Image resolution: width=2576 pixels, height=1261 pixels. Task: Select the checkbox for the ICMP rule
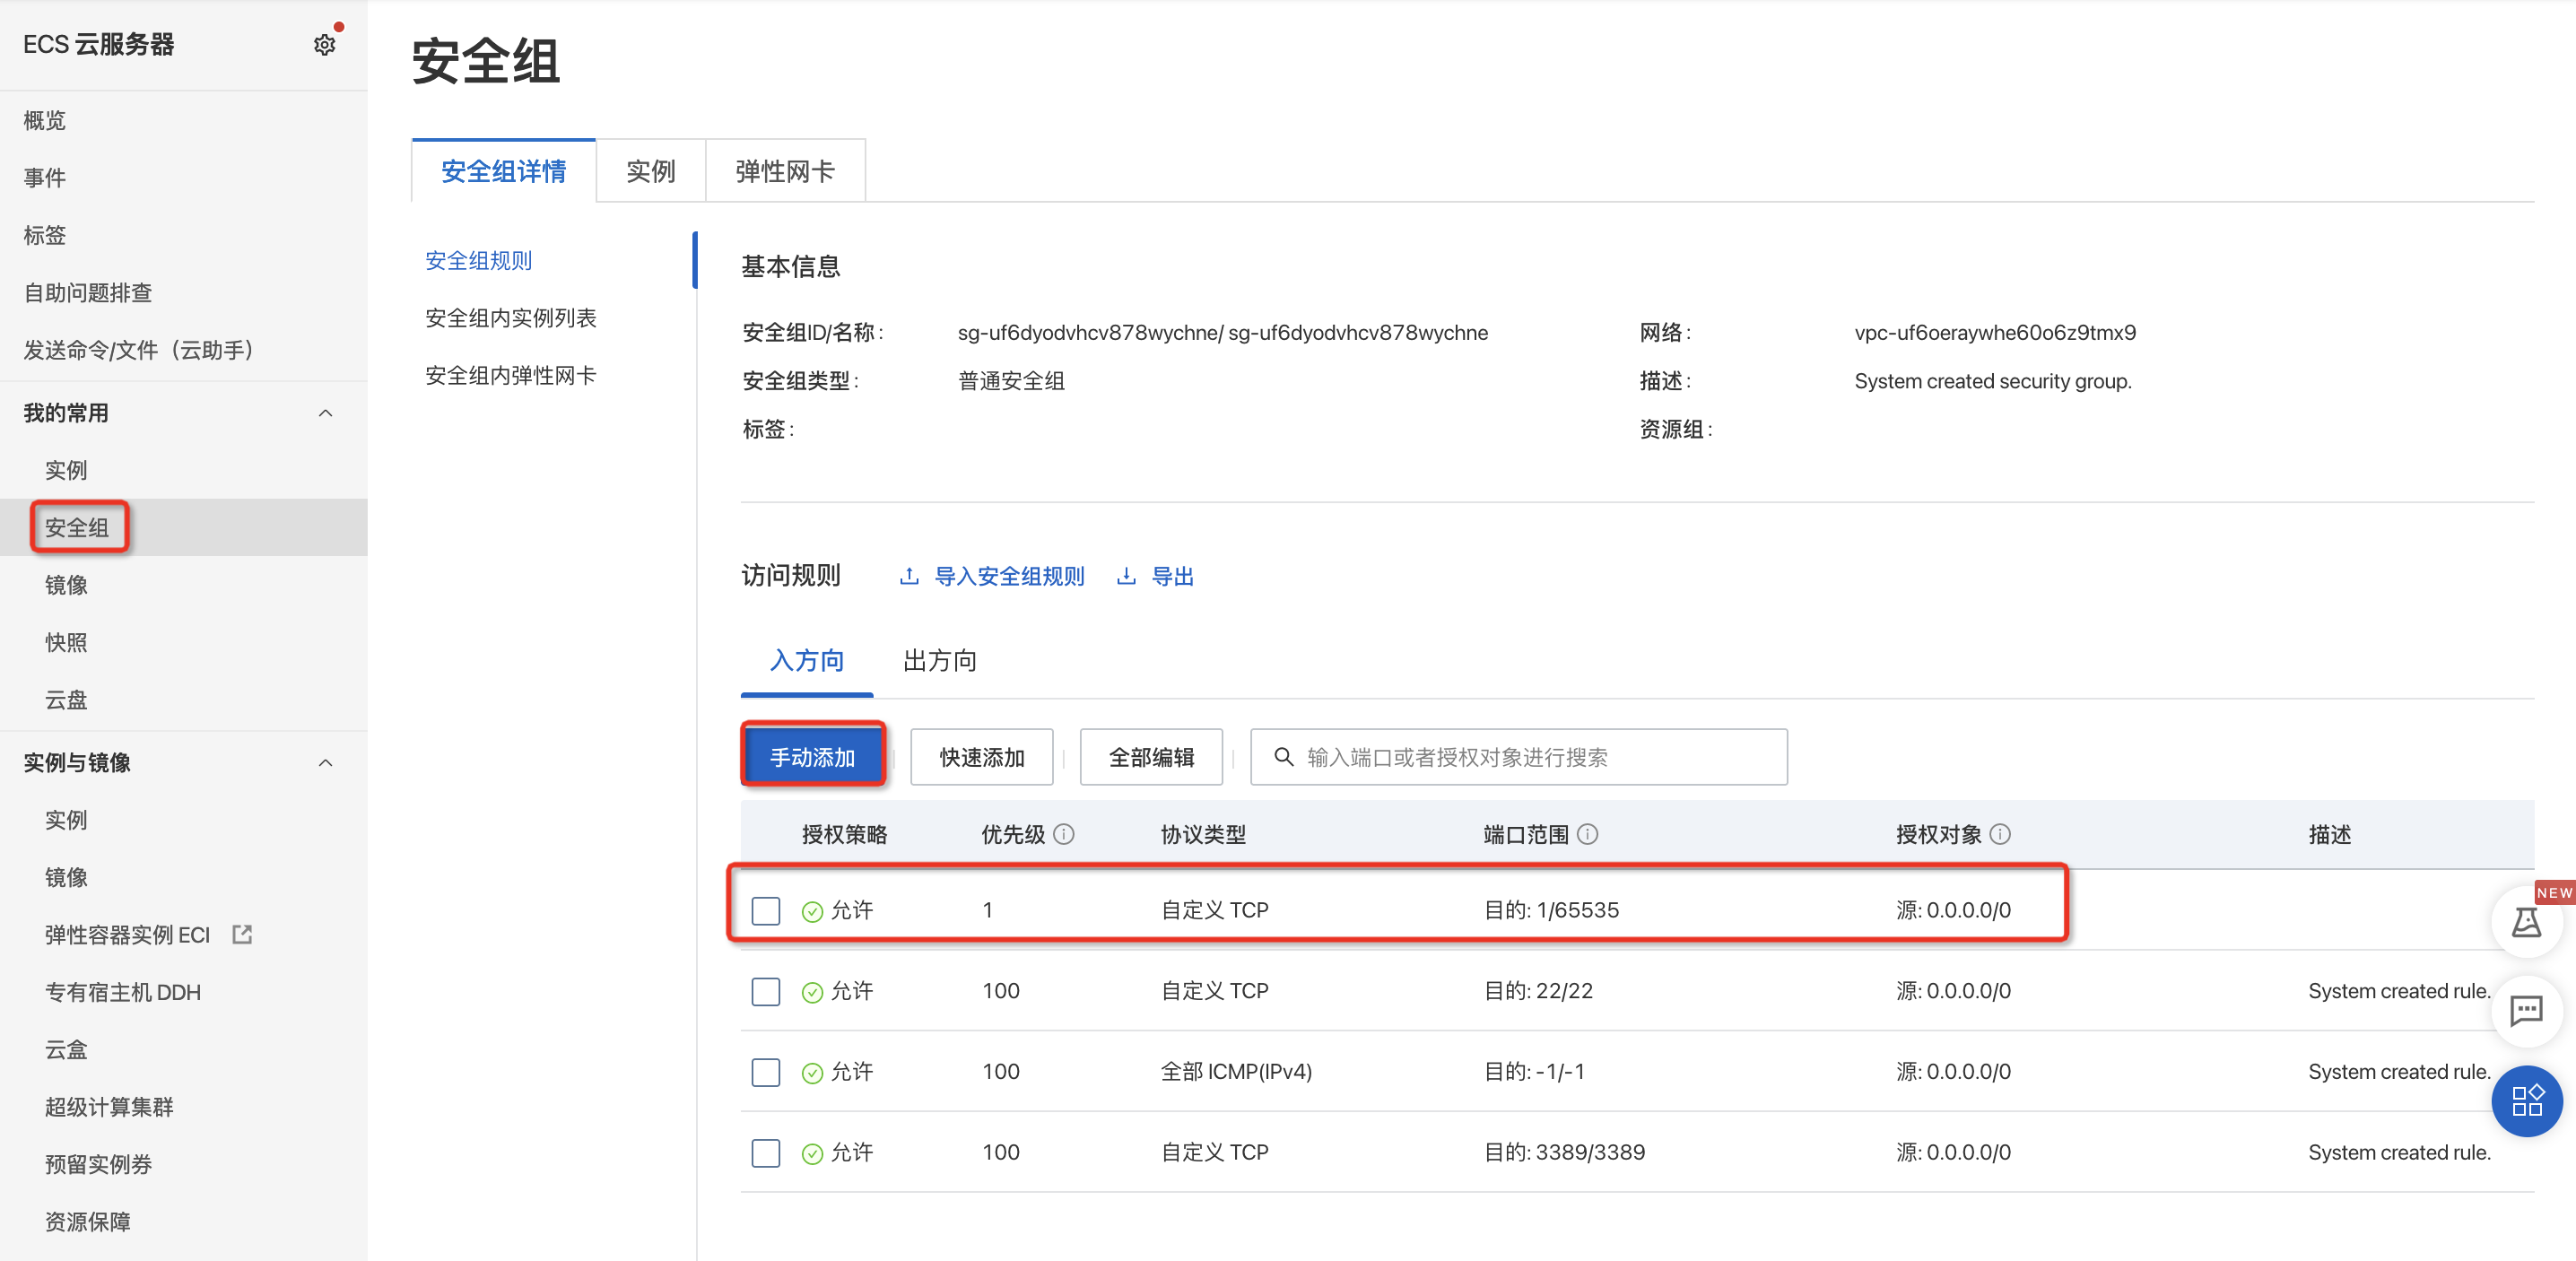coord(765,1072)
